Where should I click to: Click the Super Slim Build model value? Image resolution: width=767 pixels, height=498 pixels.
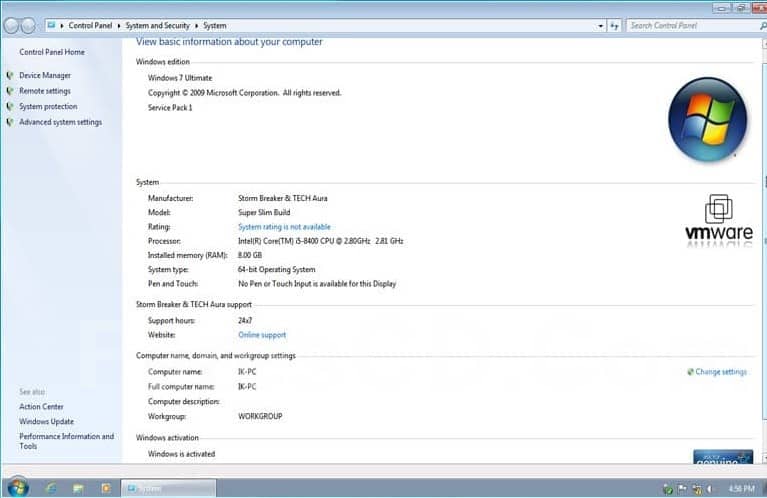click(x=264, y=212)
